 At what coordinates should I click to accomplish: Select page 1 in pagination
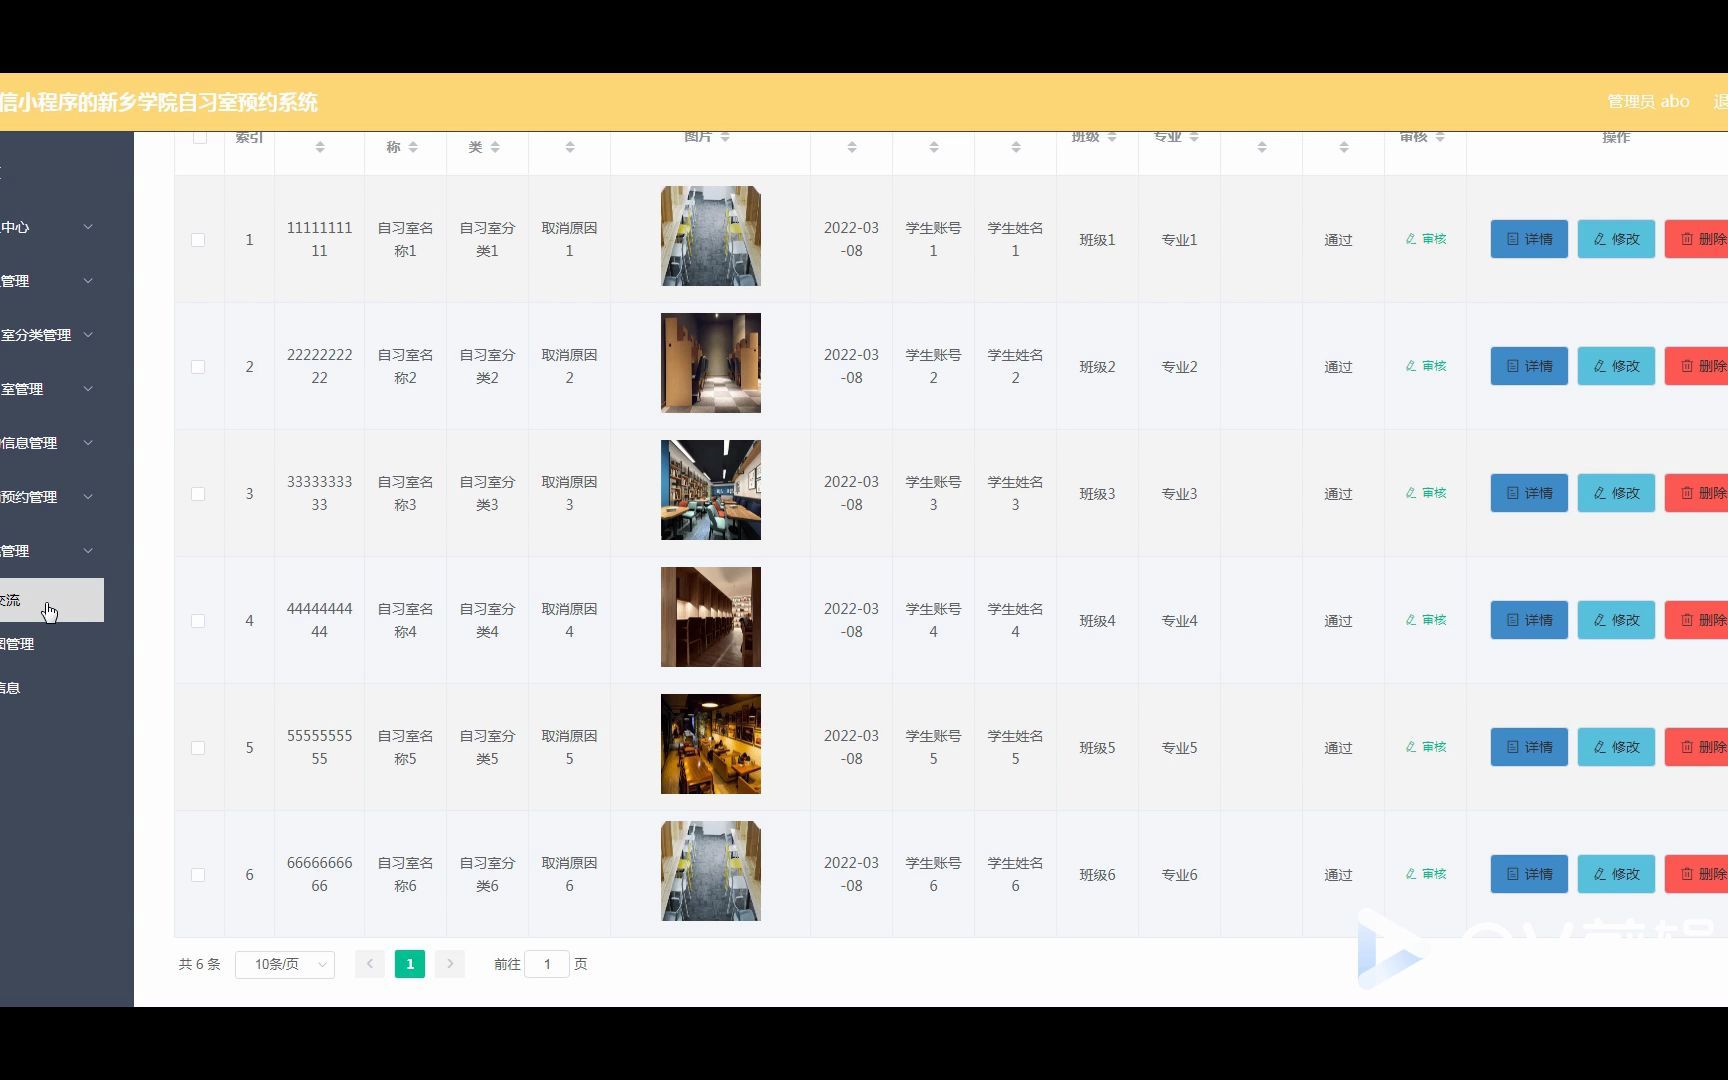pyautogui.click(x=410, y=964)
